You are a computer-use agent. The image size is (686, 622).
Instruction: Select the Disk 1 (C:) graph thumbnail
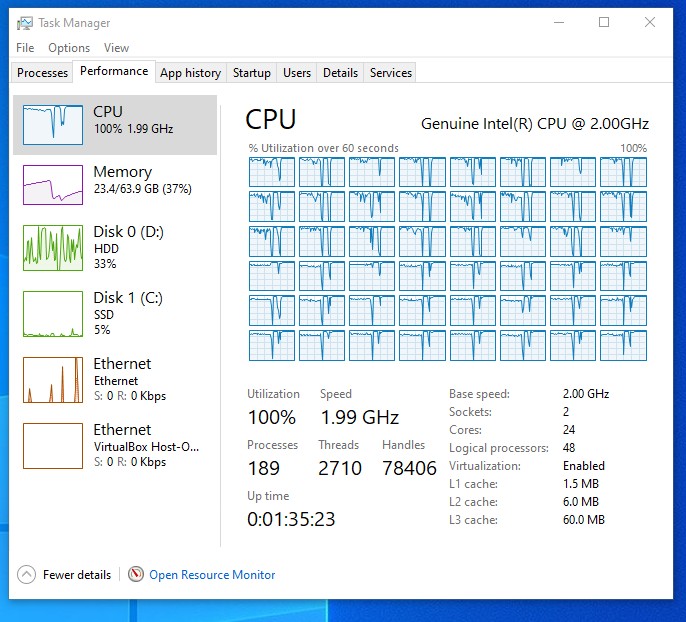(x=53, y=314)
